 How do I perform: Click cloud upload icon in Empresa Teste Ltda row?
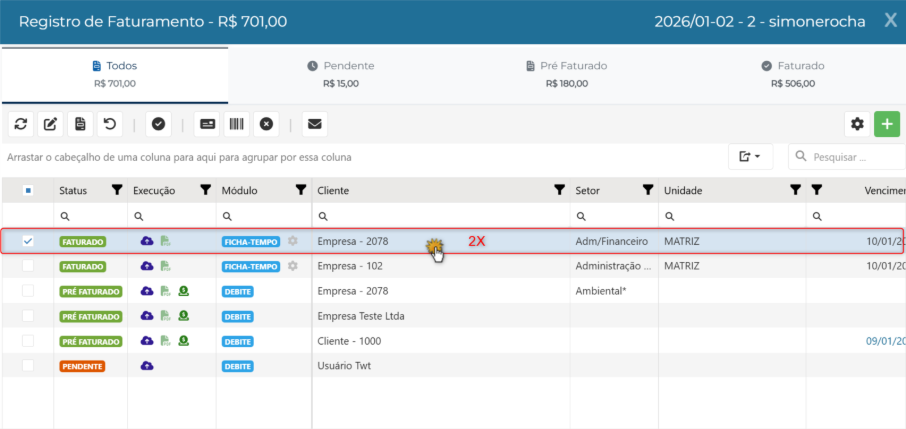147,316
